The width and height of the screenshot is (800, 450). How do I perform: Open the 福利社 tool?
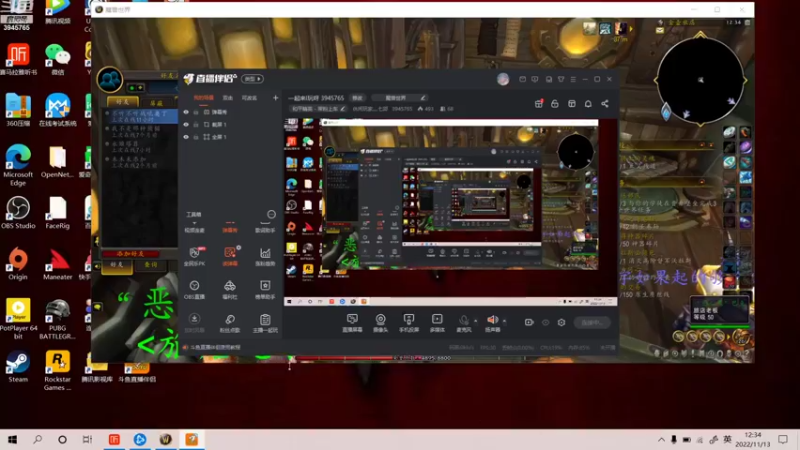[230, 289]
